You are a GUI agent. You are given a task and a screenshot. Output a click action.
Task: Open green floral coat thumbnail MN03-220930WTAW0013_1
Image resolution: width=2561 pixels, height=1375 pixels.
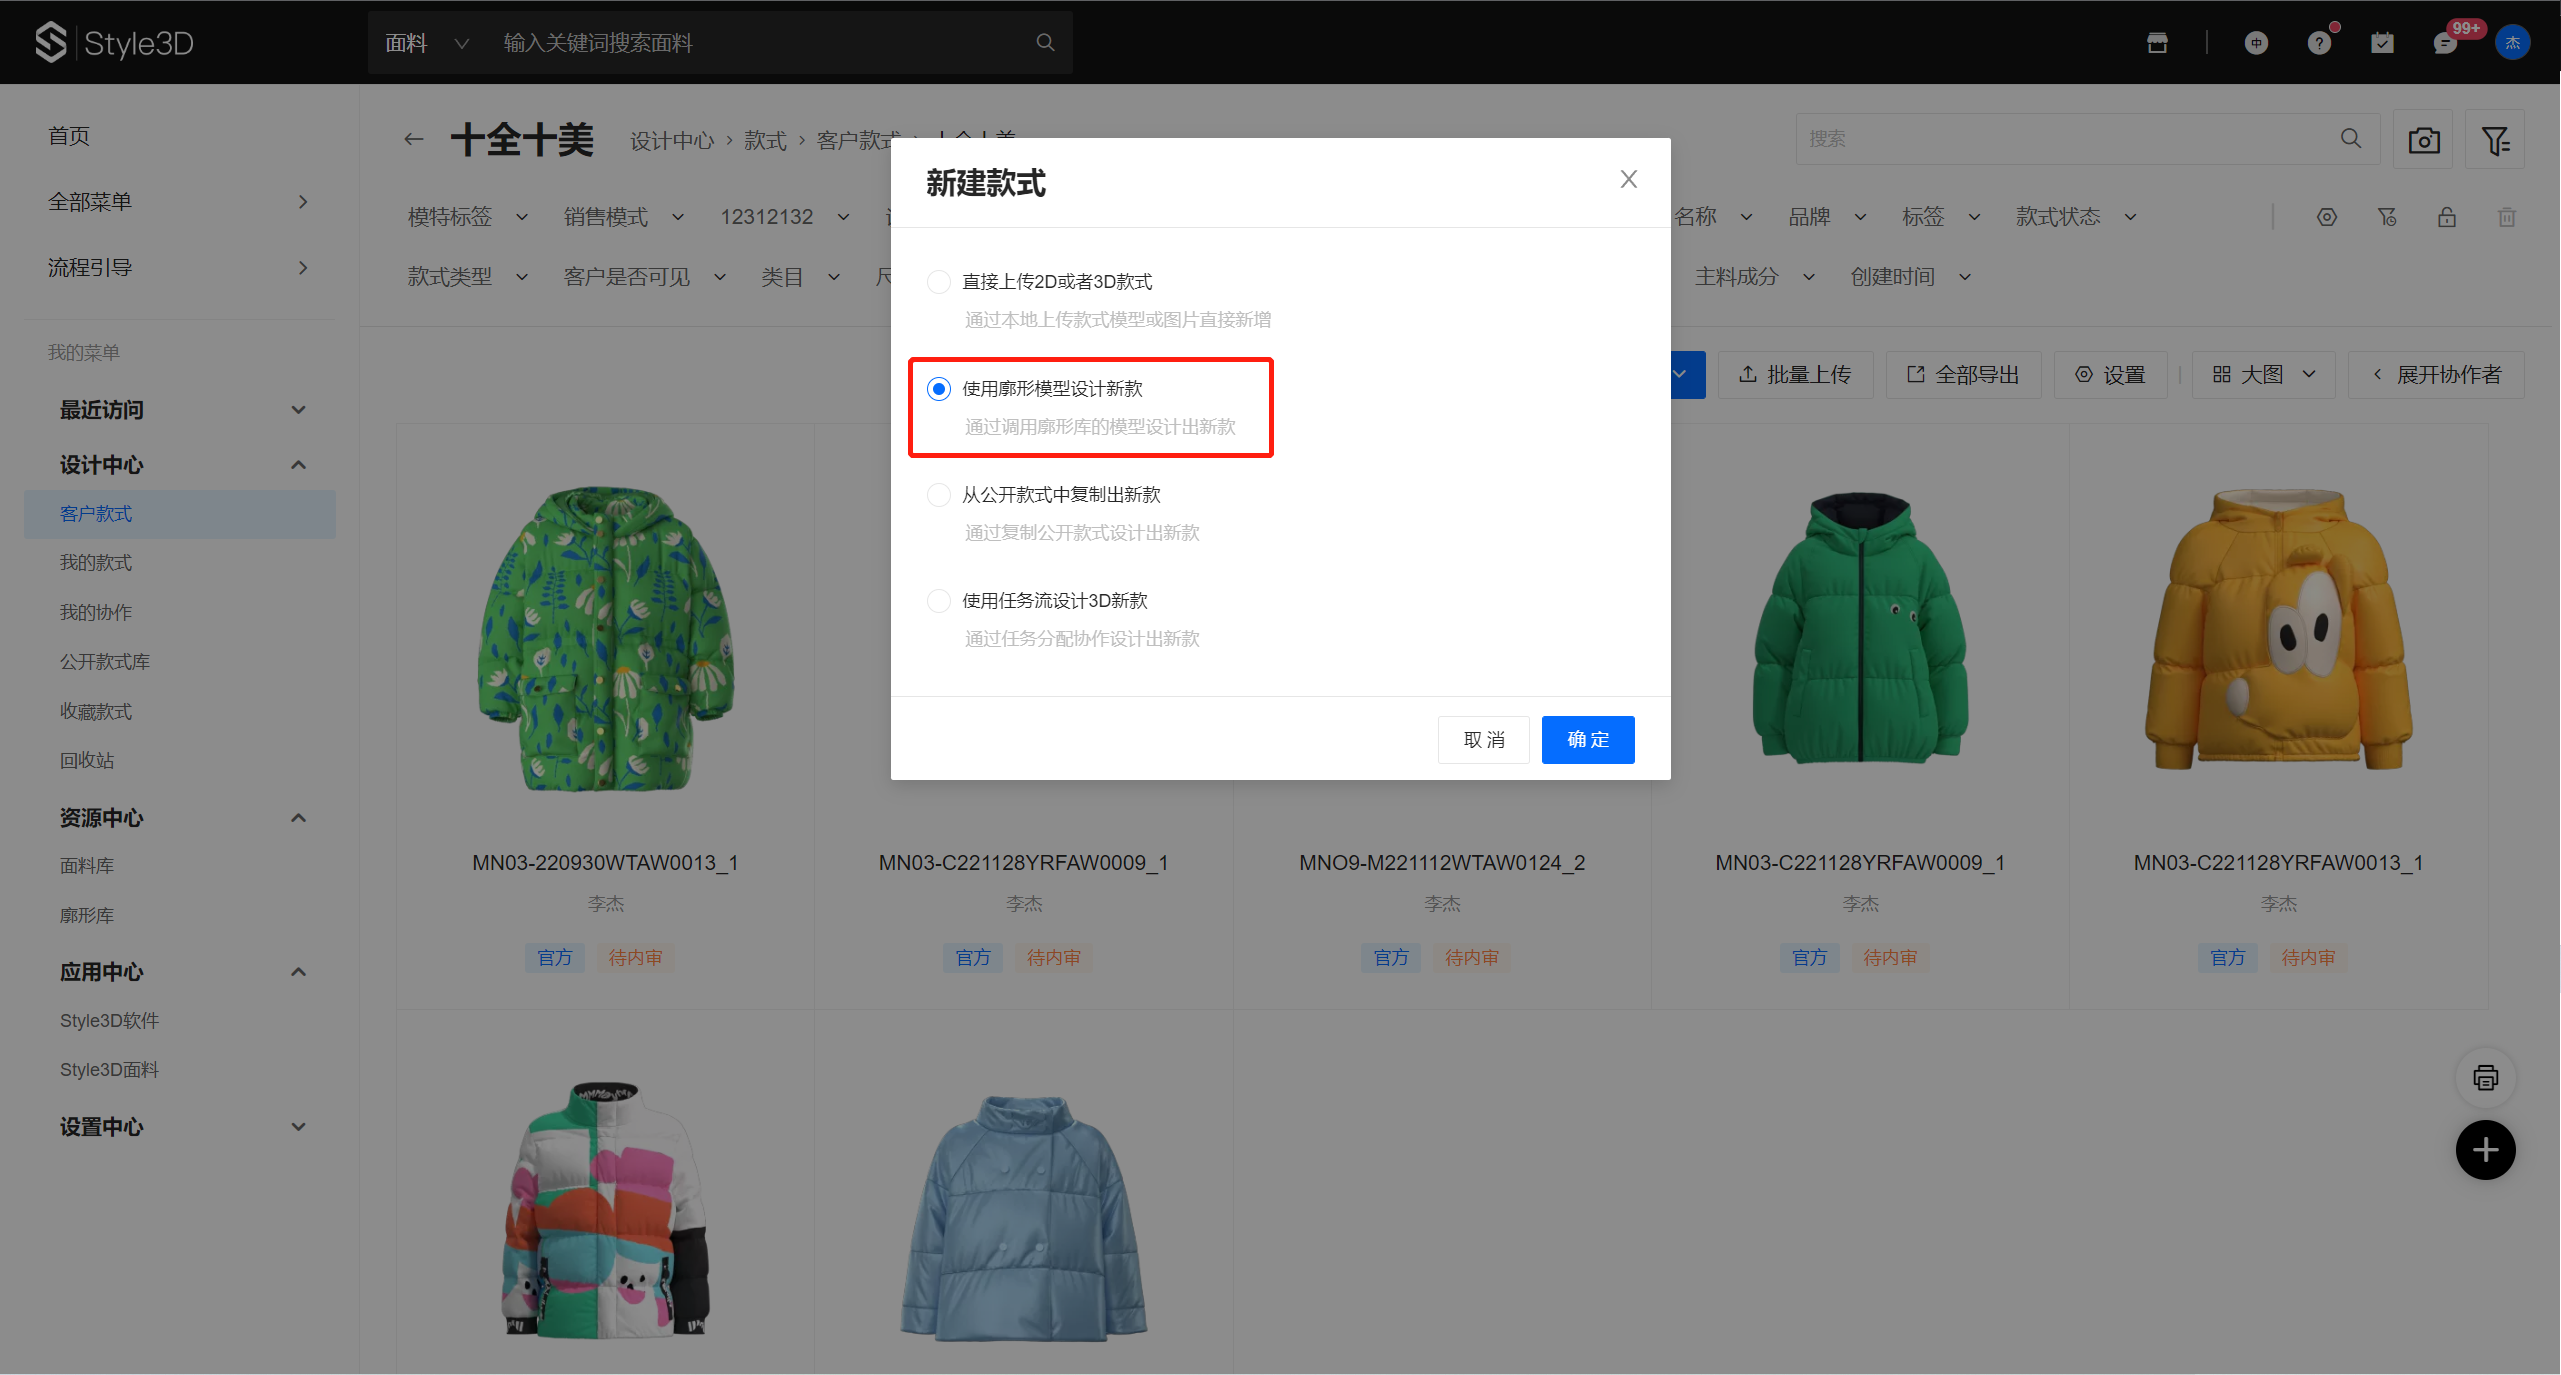coord(606,638)
